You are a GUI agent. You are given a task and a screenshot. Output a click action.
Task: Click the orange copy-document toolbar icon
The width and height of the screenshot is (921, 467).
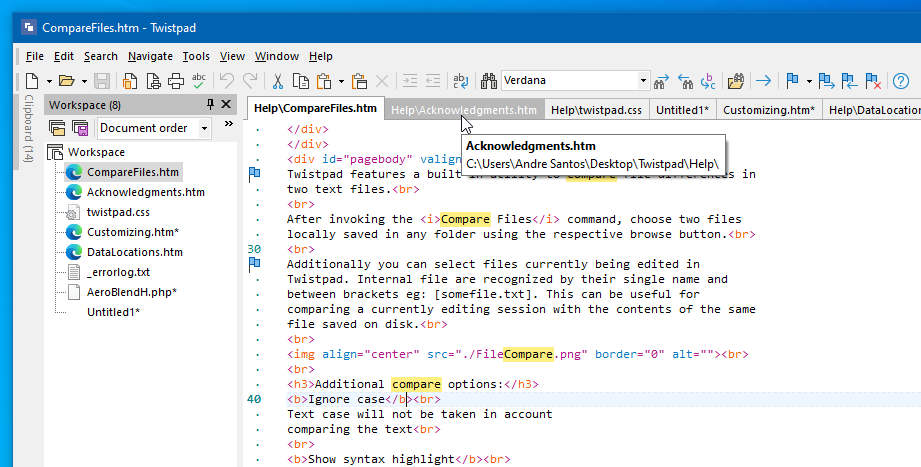[x=130, y=80]
